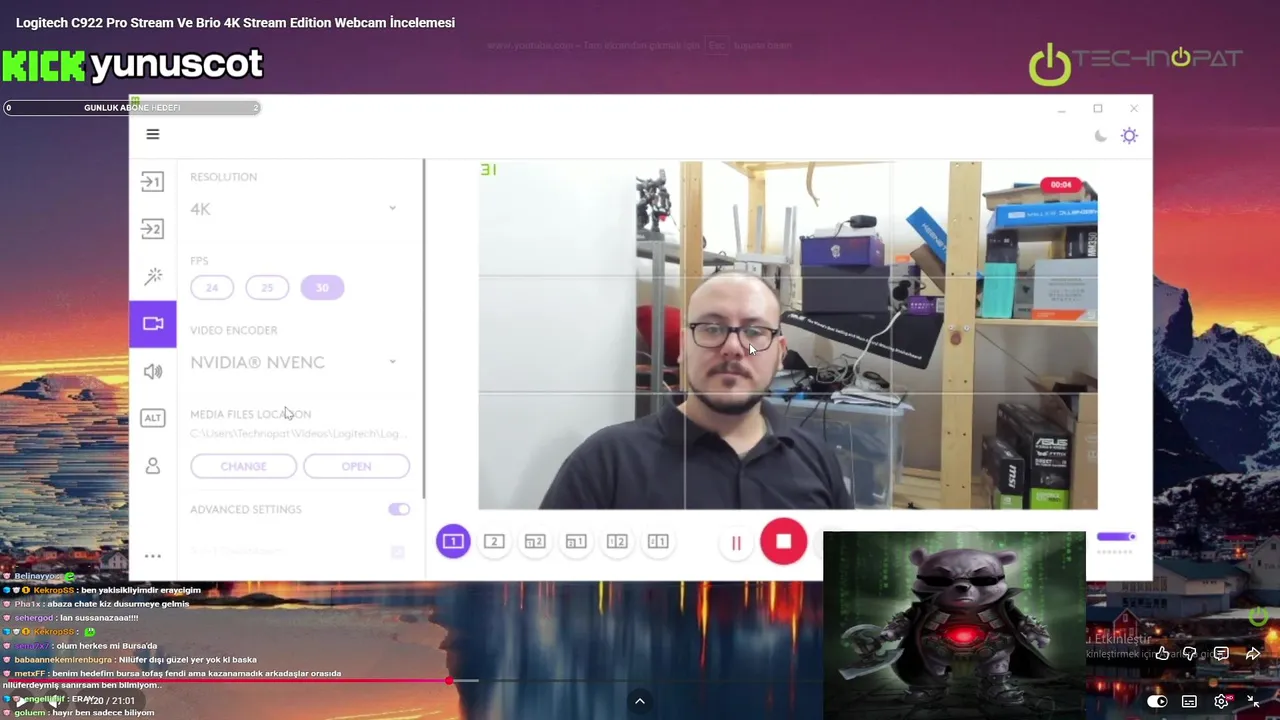The image size is (1280, 720).
Task: Click the CHANGE media location button
Action: [243, 466]
